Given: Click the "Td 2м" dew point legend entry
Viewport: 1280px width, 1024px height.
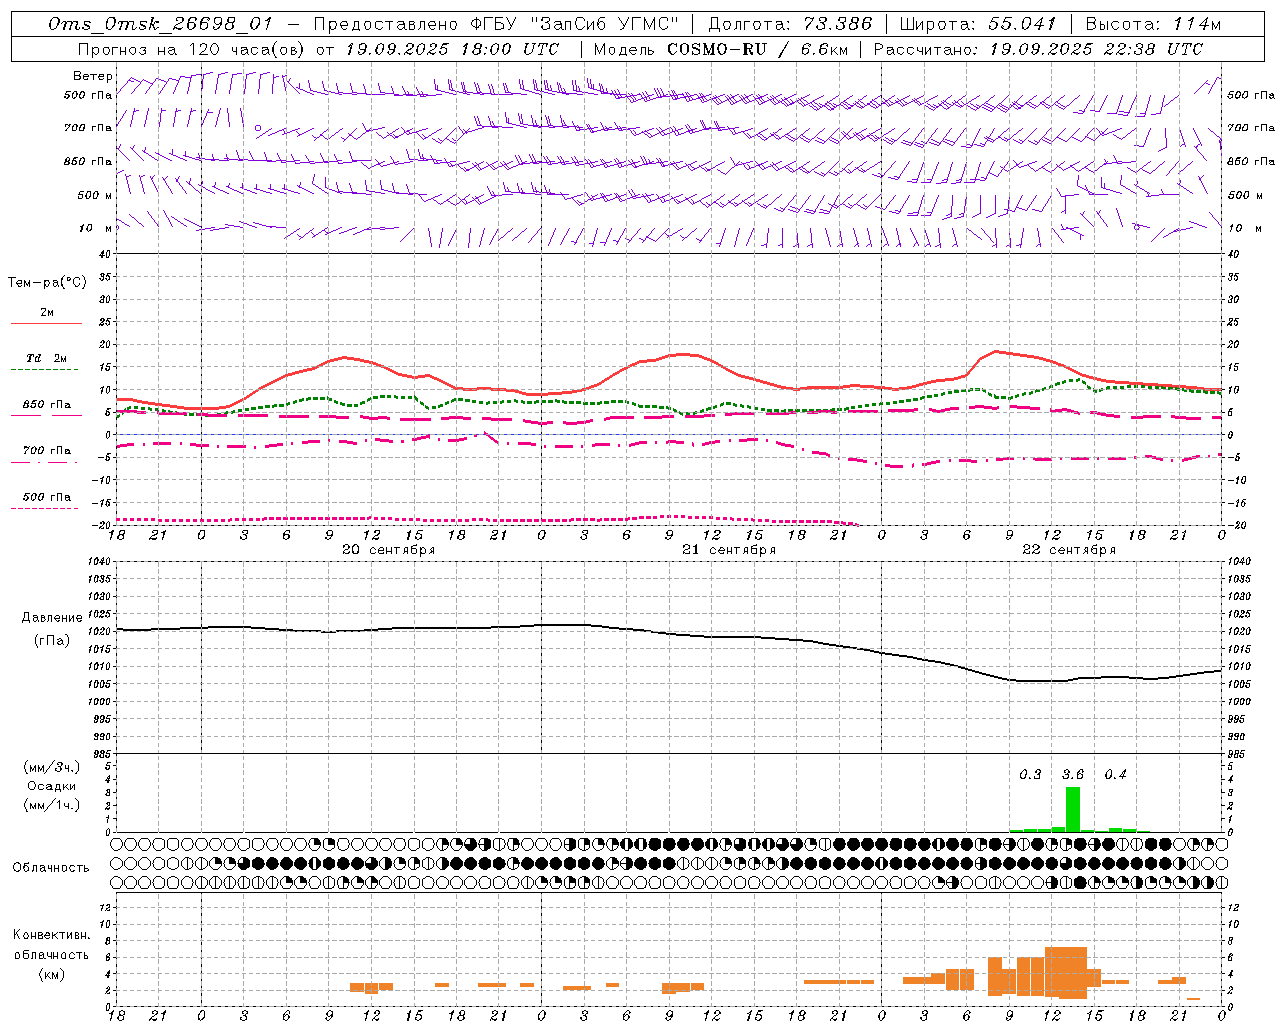Looking at the screenshot, I should click(x=46, y=358).
